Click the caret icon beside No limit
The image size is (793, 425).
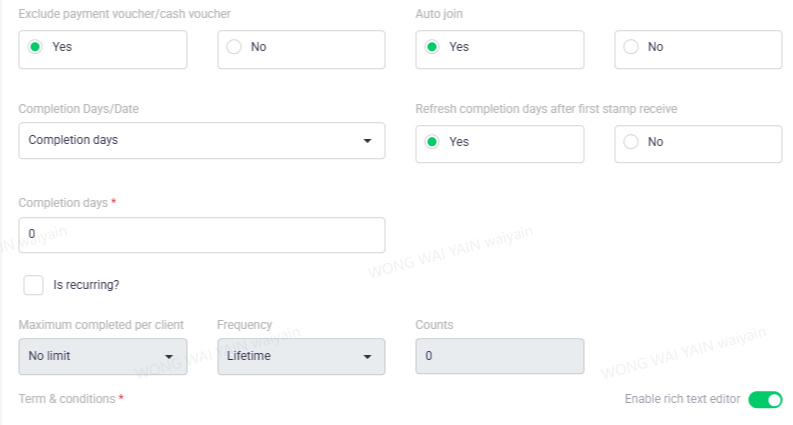169,357
